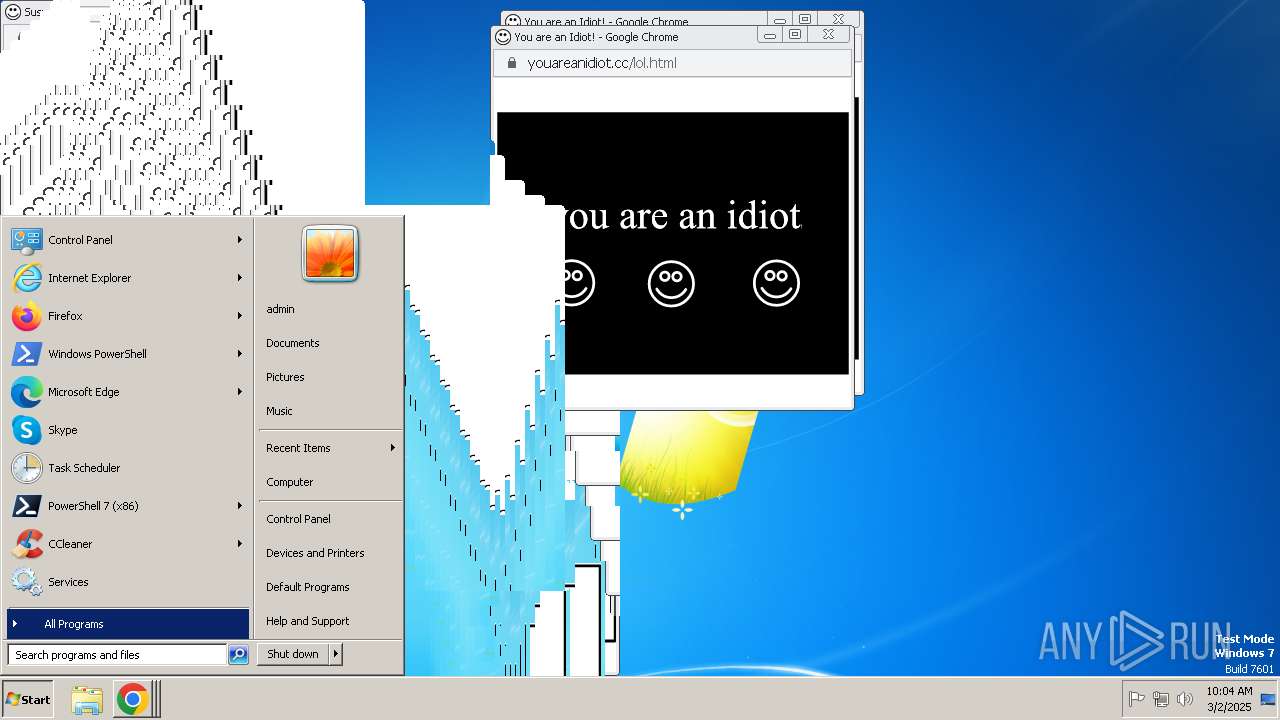Expand the Microsoft Edge jump list arrow

239,392
